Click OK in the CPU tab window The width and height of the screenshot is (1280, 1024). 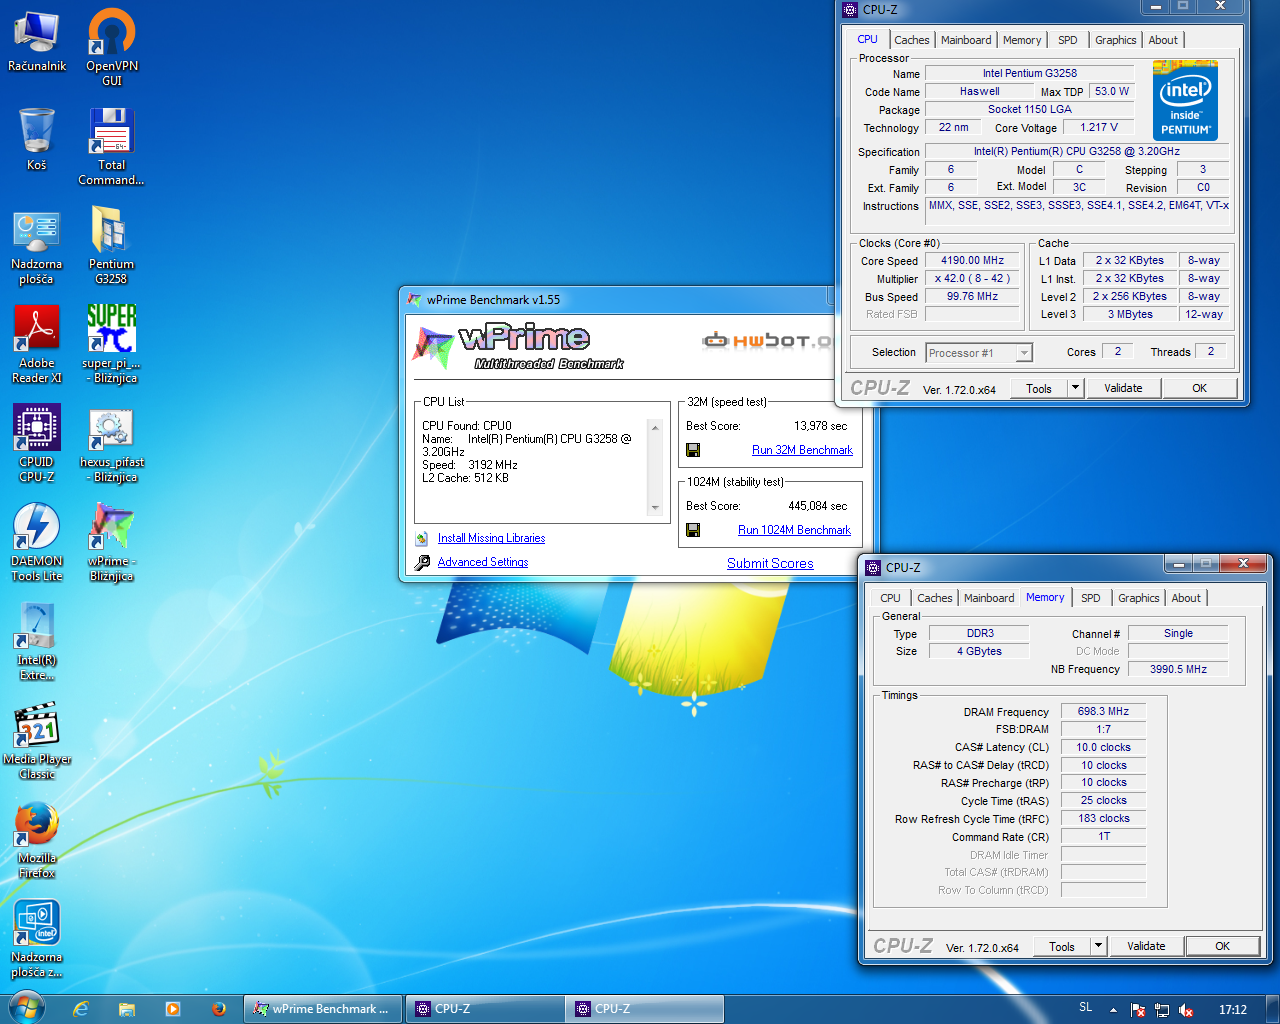click(1199, 388)
